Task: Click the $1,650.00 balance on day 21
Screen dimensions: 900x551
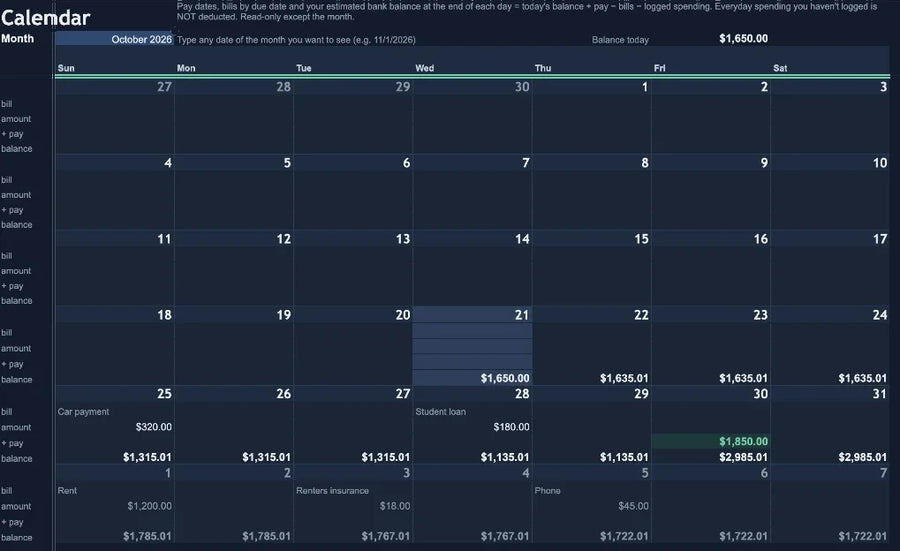Action: point(505,378)
